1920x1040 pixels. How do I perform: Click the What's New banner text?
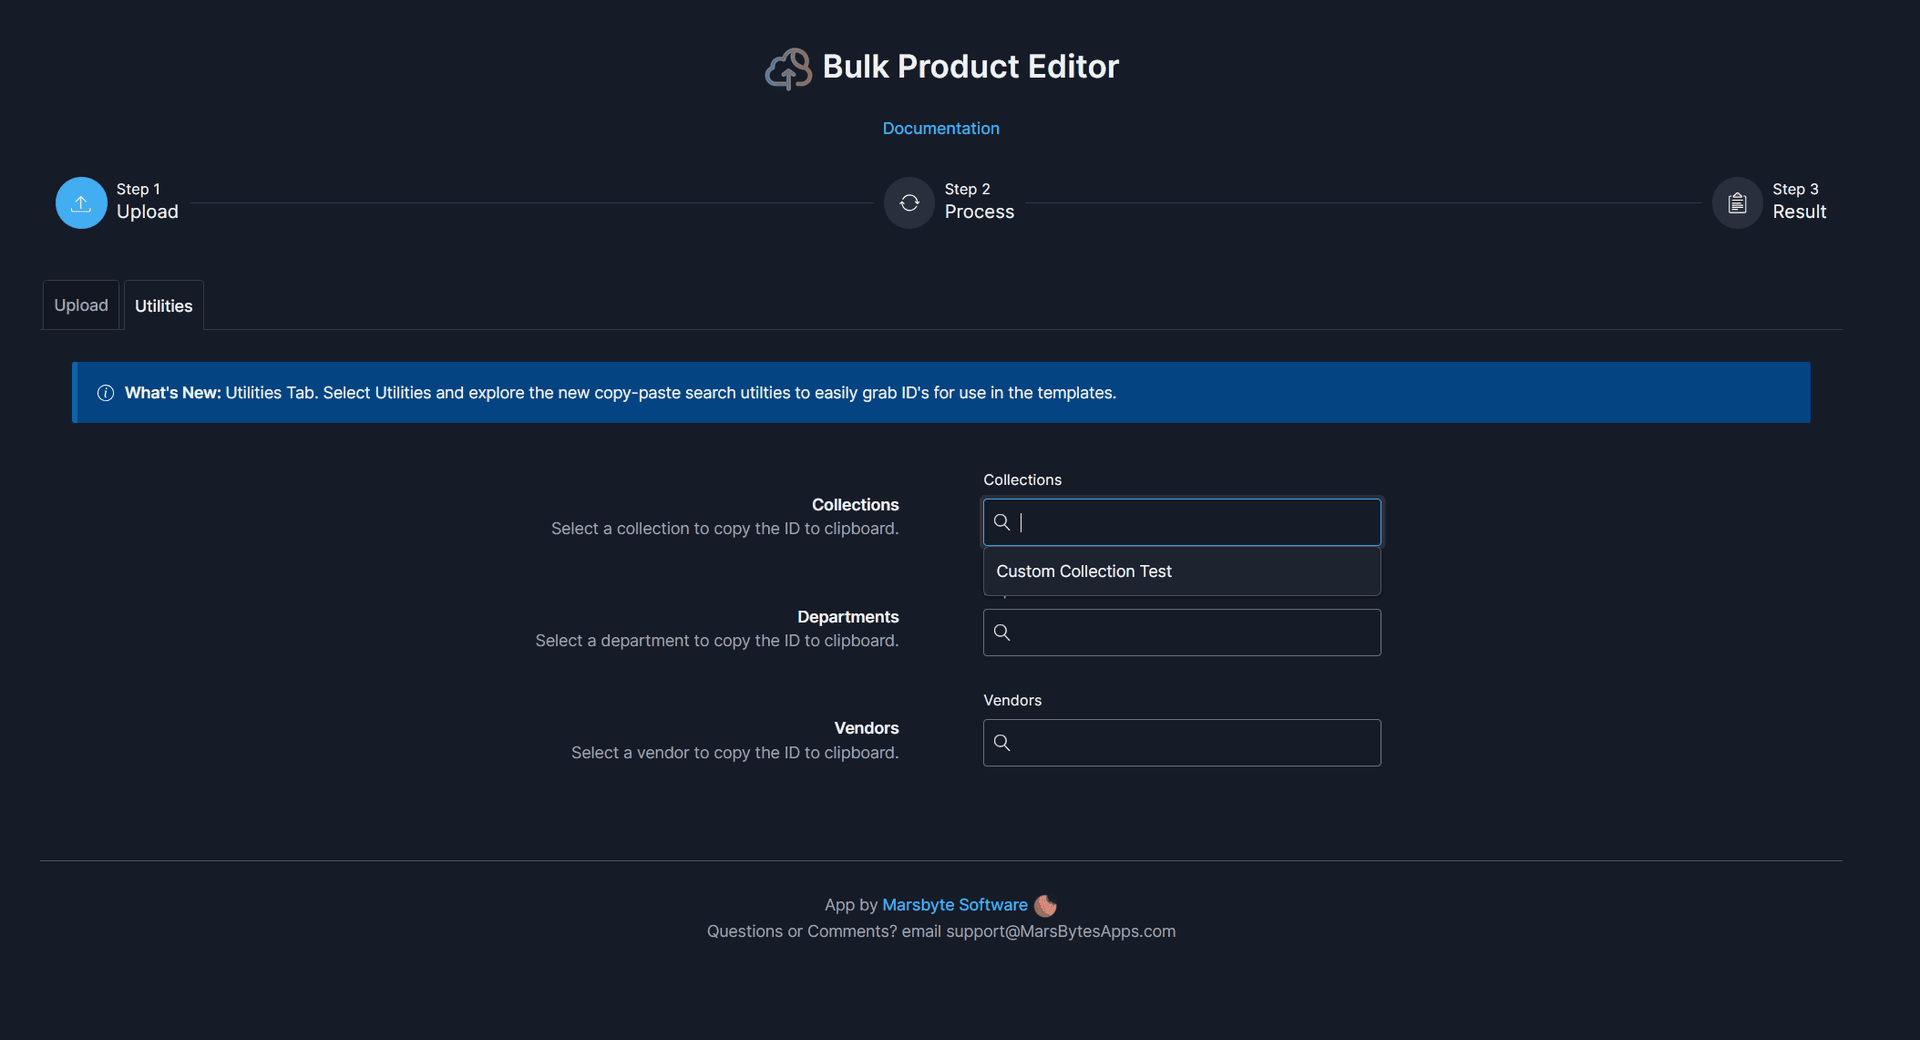[620, 392]
